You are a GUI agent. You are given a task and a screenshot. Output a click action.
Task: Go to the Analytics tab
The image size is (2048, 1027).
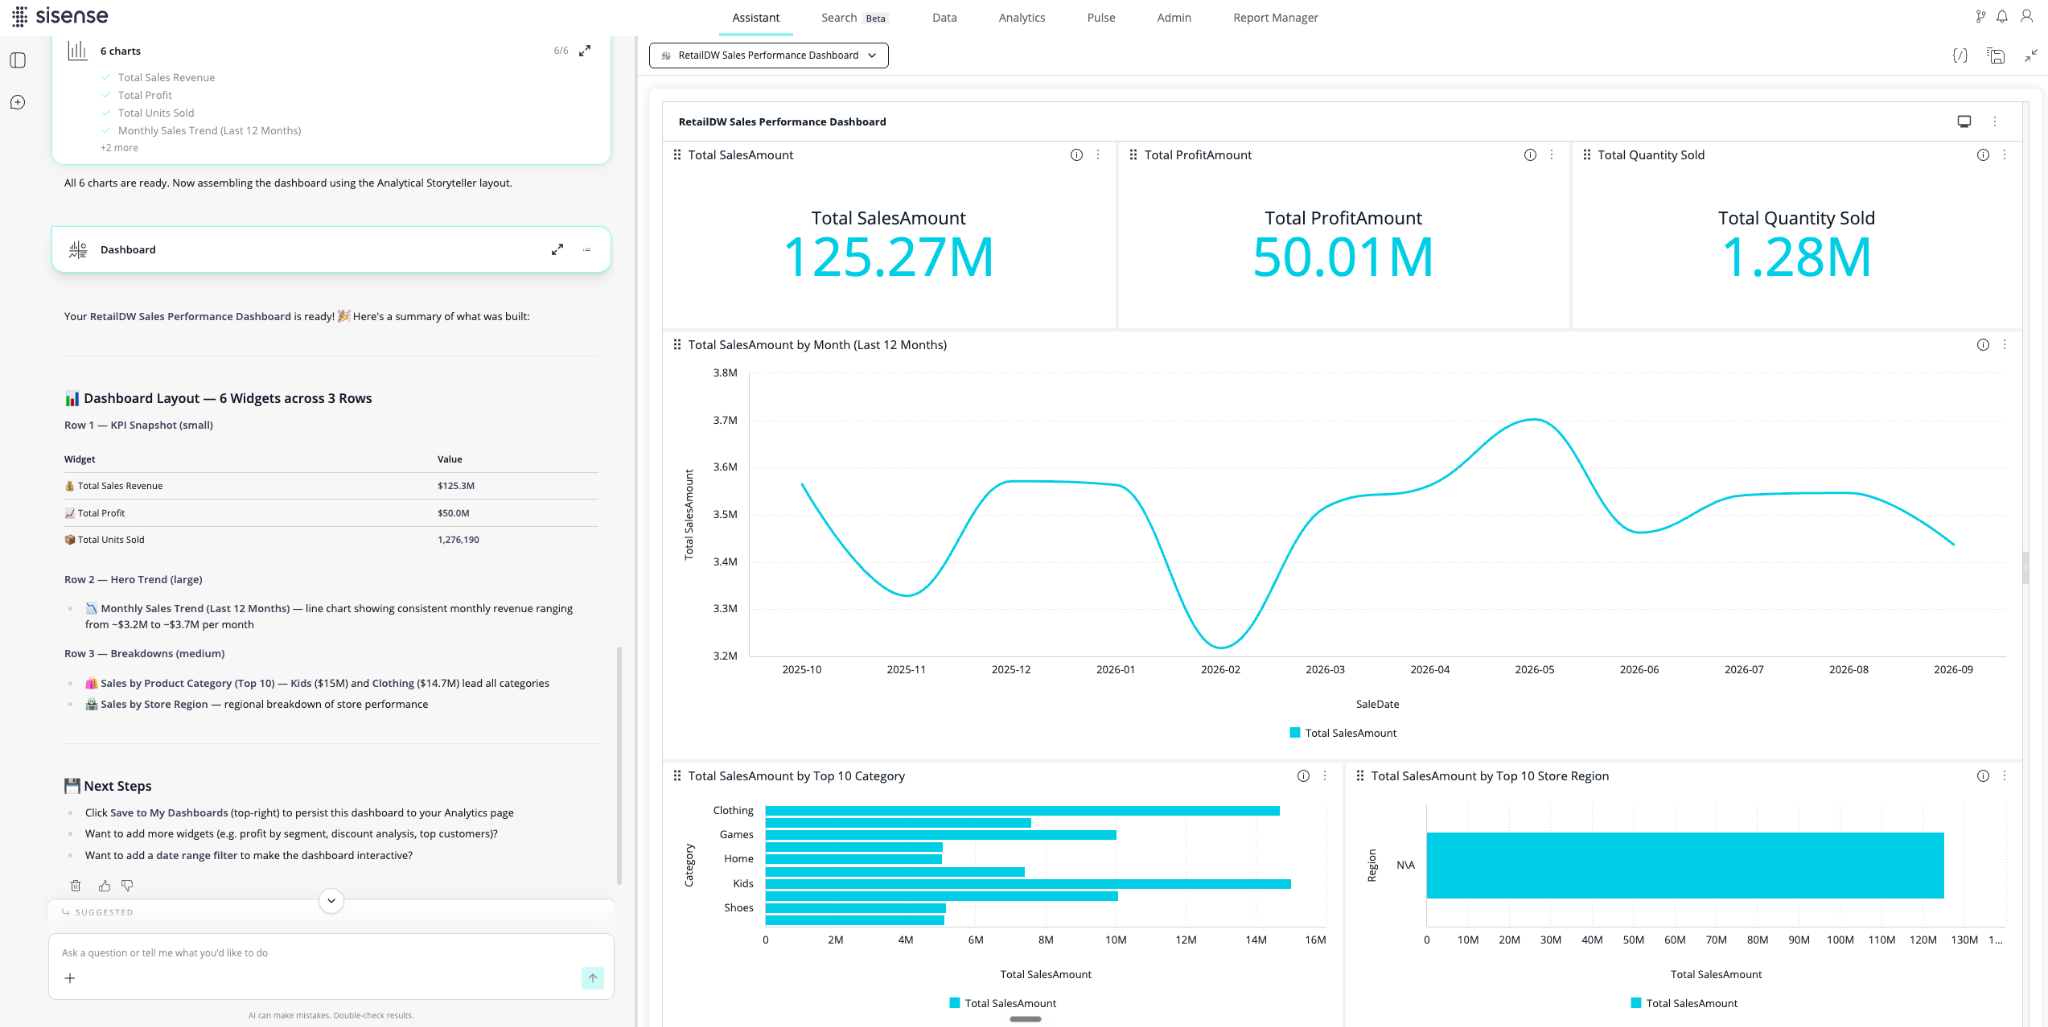coord(1022,18)
